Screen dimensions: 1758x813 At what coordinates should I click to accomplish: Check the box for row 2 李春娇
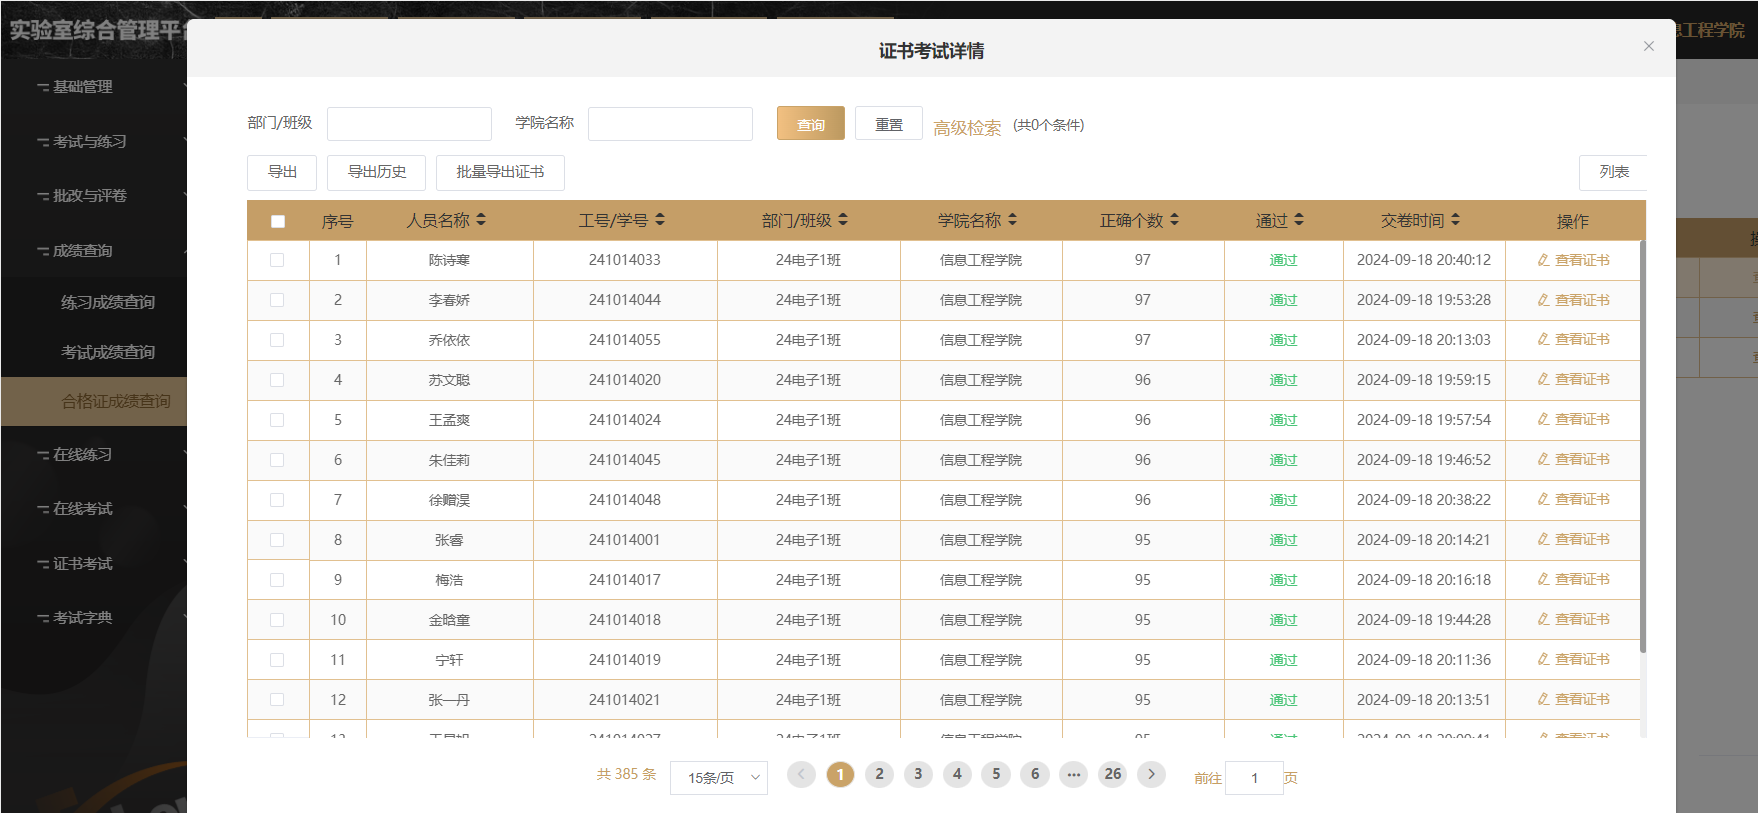[x=277, y=300]
